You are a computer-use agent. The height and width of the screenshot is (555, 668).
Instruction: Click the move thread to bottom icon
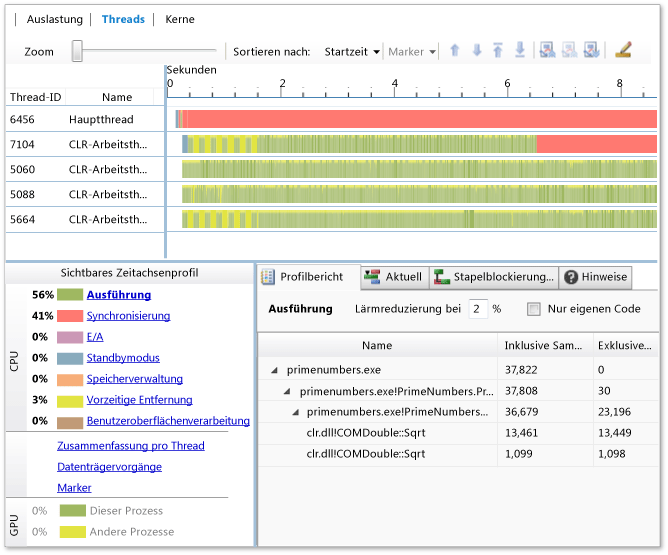click(519, 51)
